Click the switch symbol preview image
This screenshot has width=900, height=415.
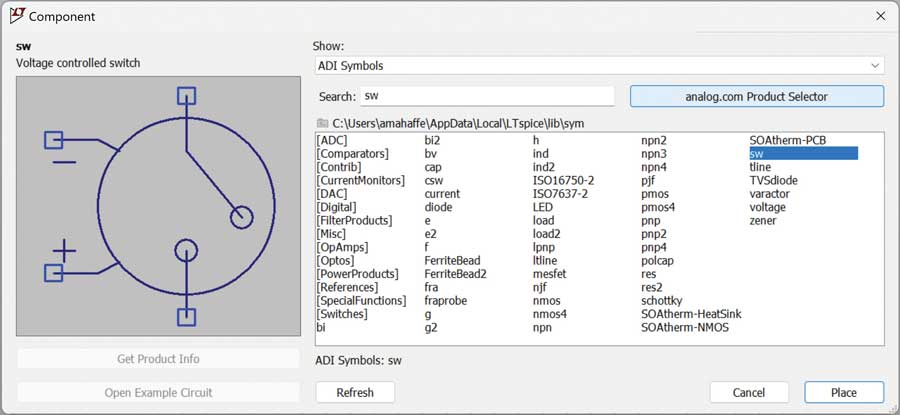pyautogui.click(x=158, y=207)
